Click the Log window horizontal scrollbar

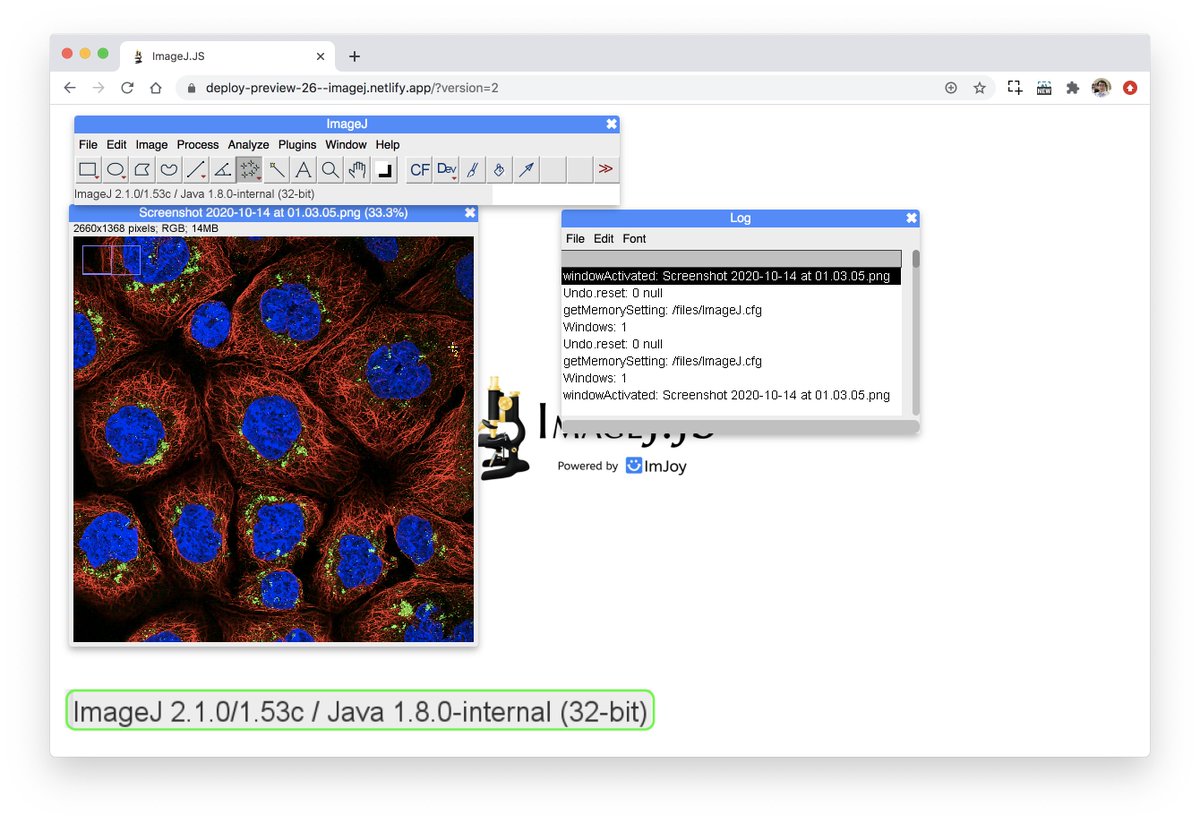(x=740, y=427)
